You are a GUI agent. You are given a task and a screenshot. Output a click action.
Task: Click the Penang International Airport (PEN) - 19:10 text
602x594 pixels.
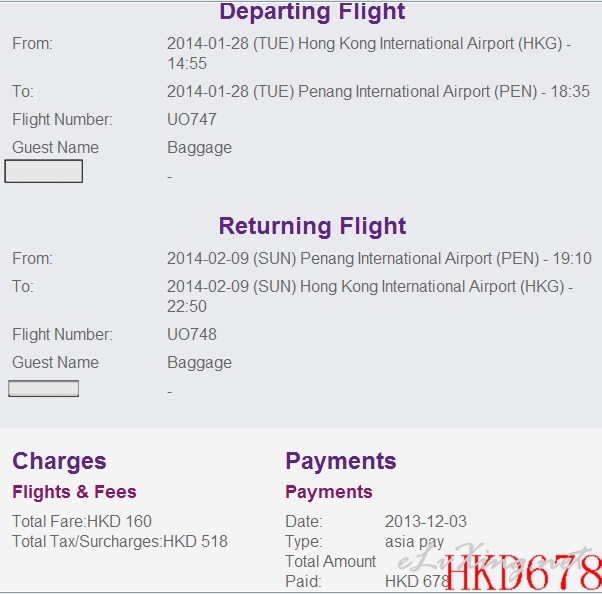point(446,258)
